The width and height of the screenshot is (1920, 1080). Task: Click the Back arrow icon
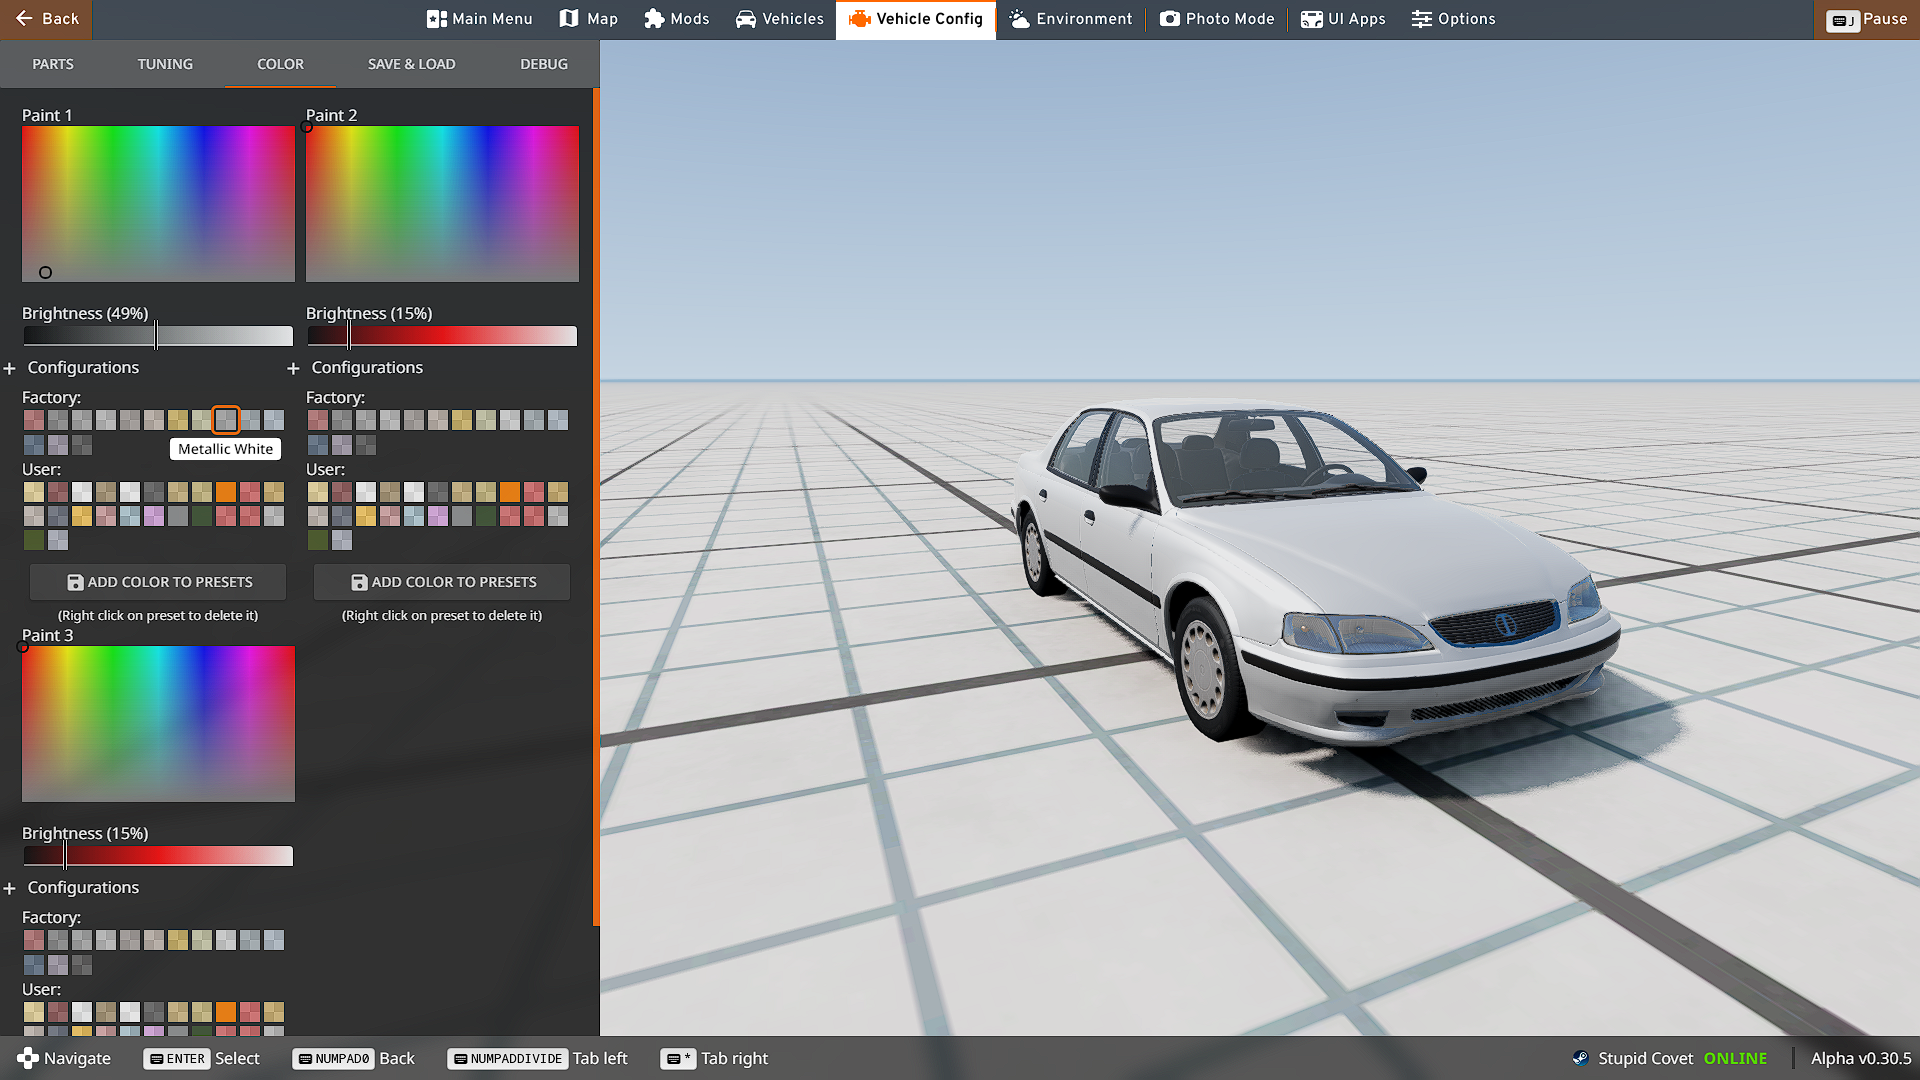pos(24,19)
